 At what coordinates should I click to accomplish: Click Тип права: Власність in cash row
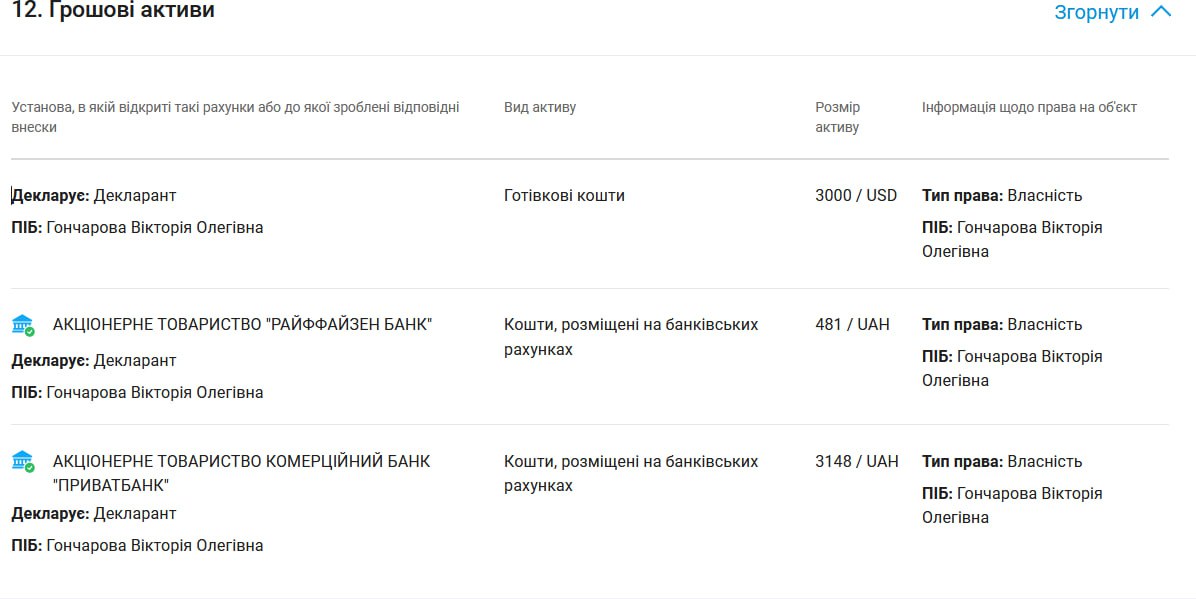(1002, 195)
